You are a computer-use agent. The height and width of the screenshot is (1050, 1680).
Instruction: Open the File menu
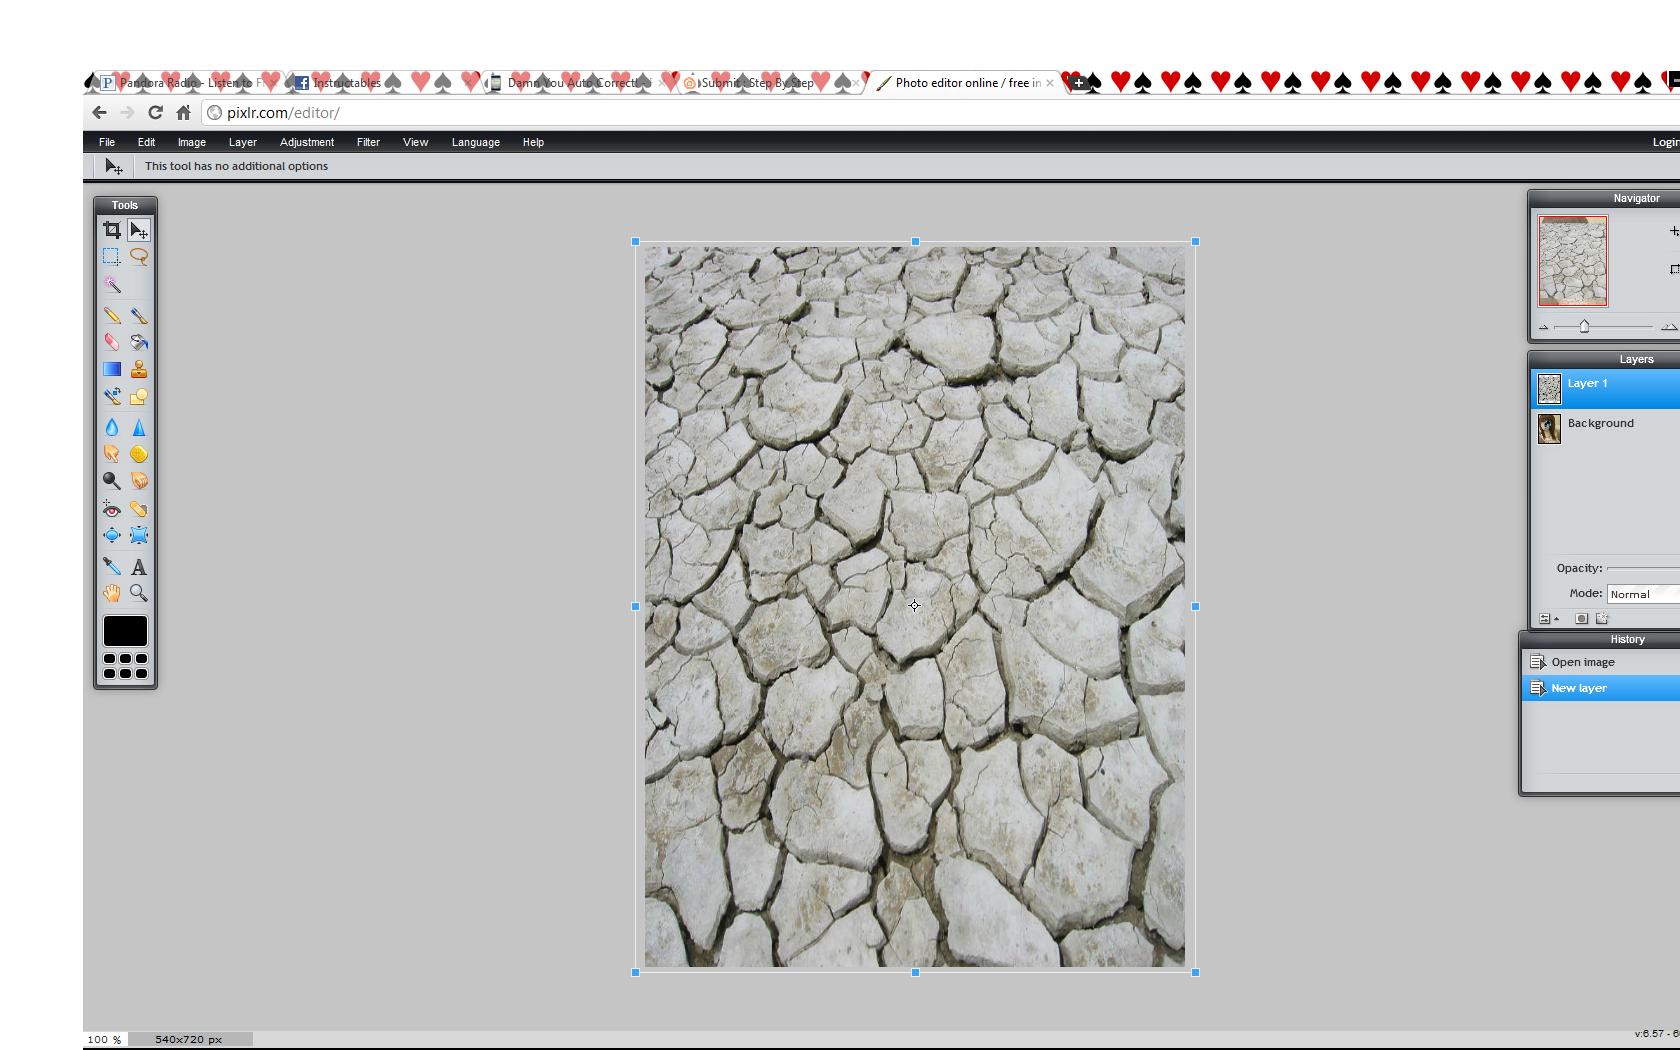click(107, 142)
